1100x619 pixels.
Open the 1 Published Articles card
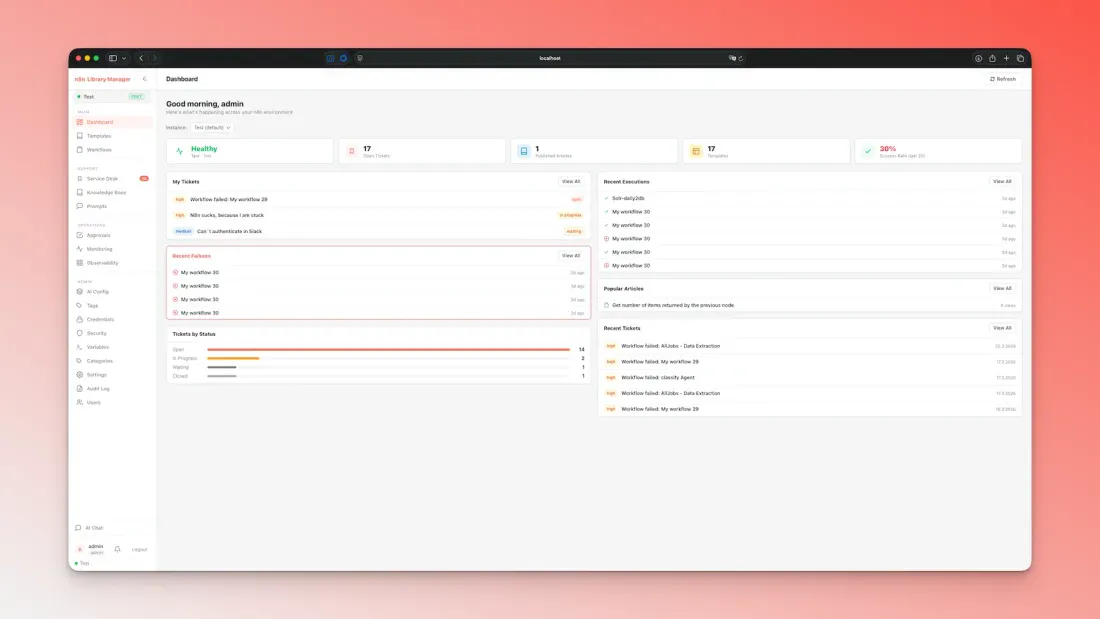pos(594,151)
